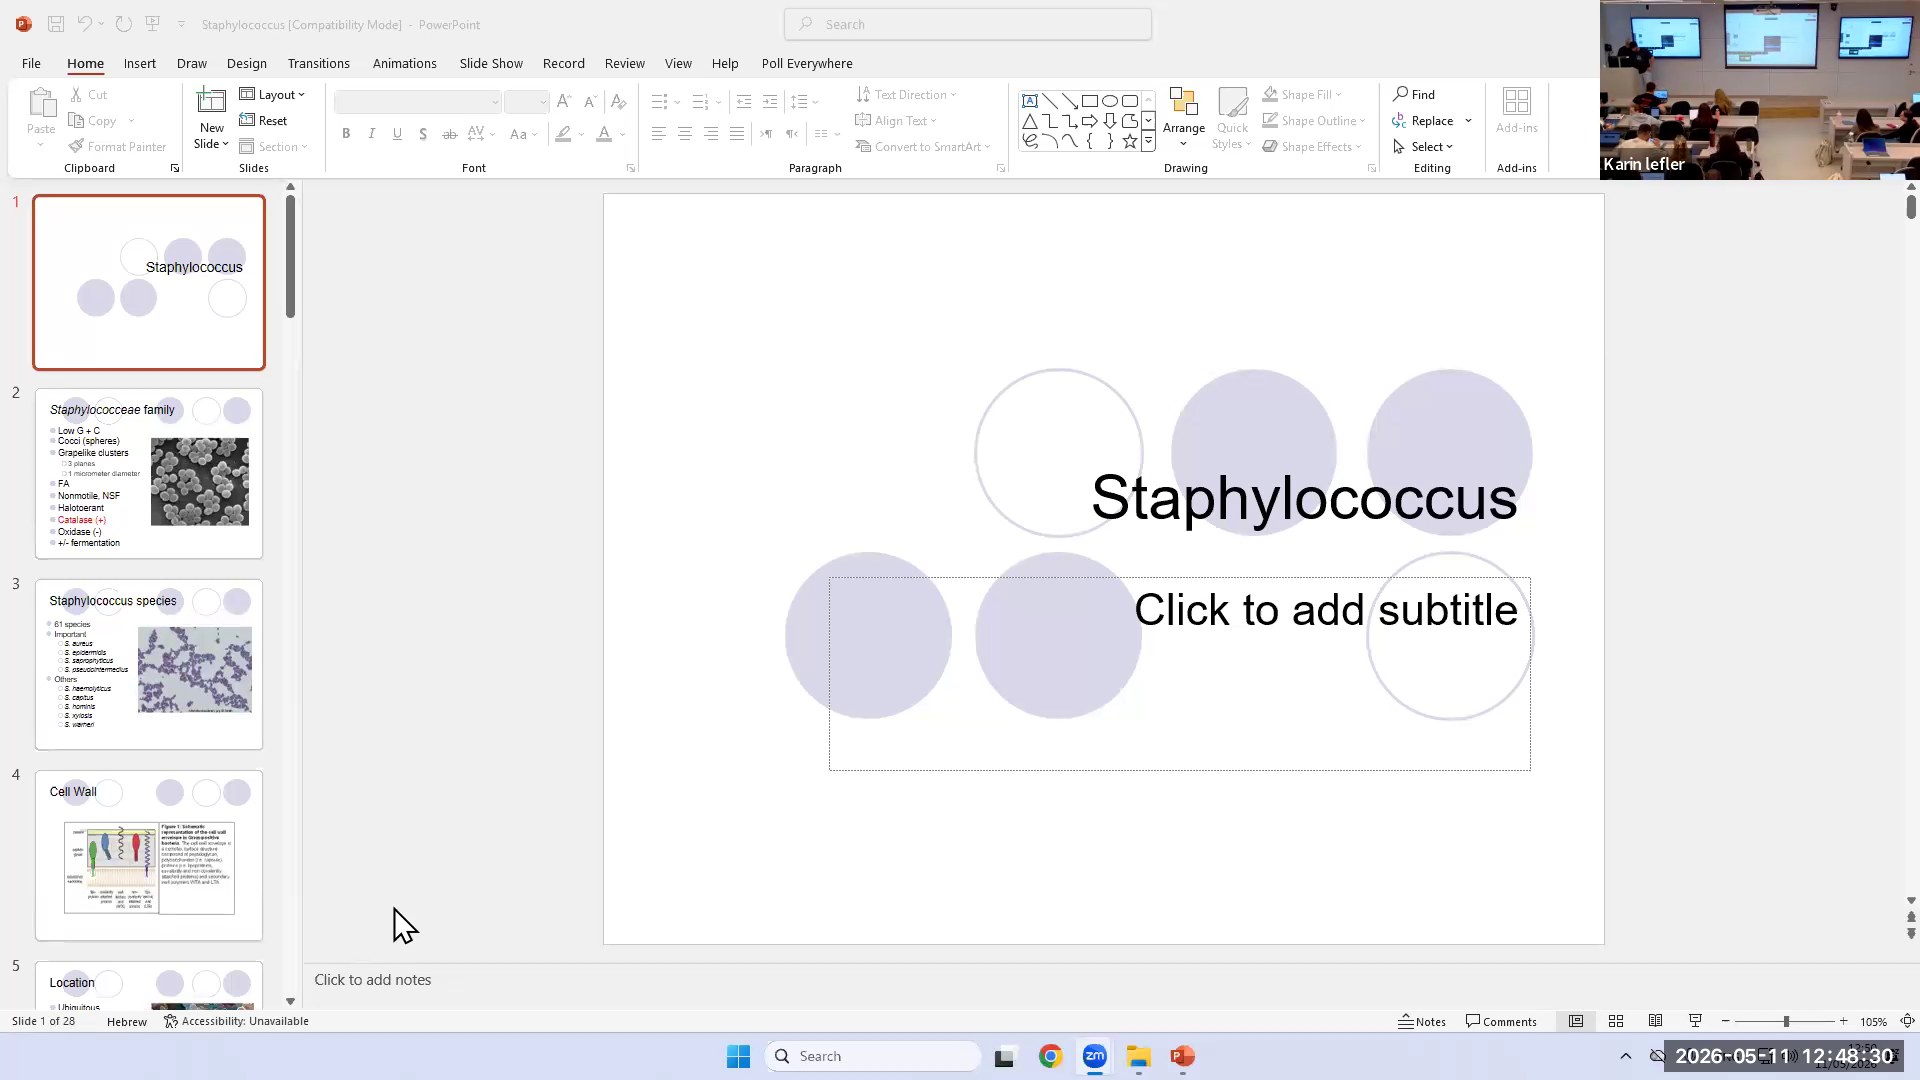Click the Arrange shapes icon
Screen dimensions: 1920x1080
coord(1184,102)
